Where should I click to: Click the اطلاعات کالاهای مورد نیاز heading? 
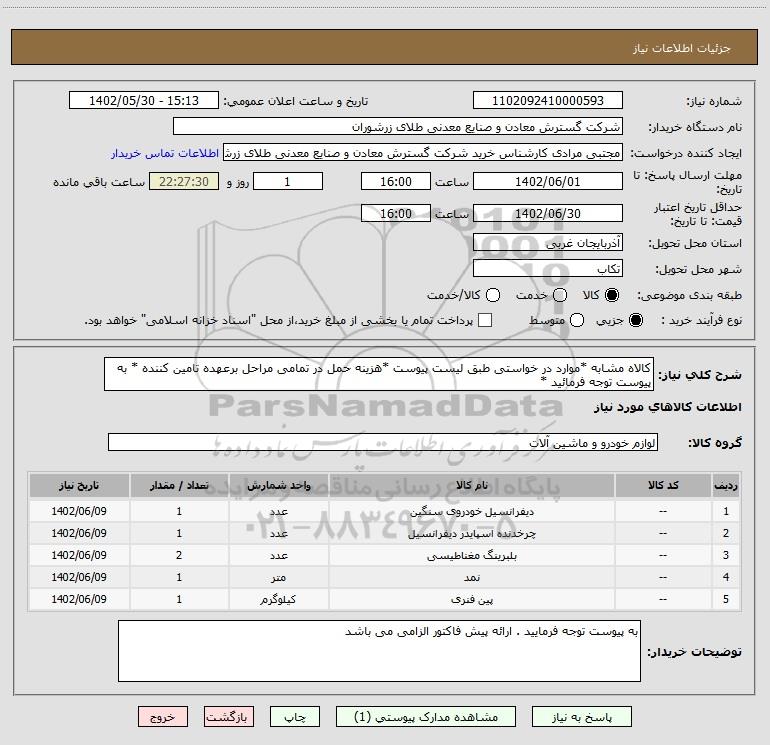click(667, 407)
